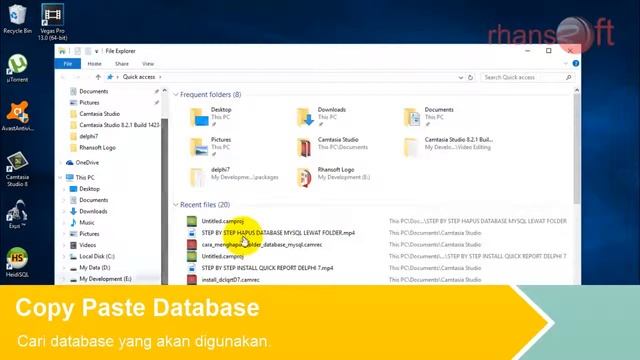Select Camtasia Studio in navigation pane
The width and height of the screenshot is (640, 360).
pos(100,114)
